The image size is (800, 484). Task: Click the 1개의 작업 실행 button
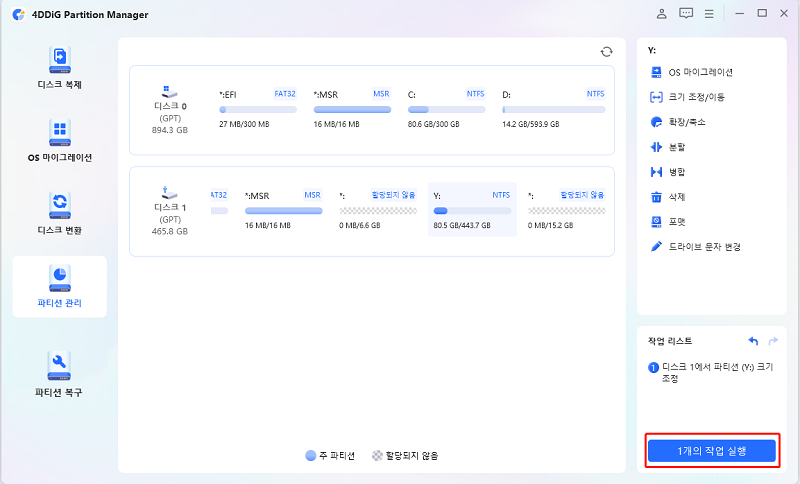pyautogui.click(x=712, y=451)
